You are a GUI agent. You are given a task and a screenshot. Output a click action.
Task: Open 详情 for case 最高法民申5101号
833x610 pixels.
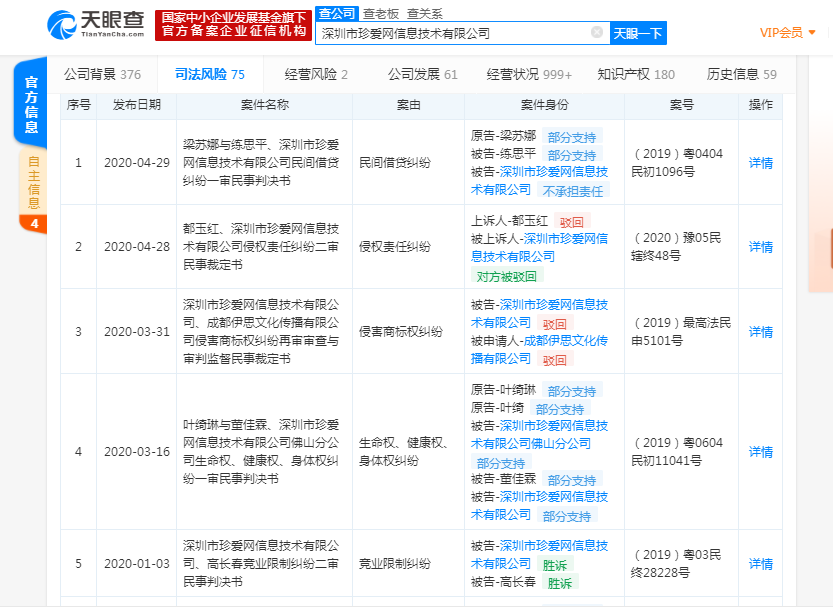760,332
